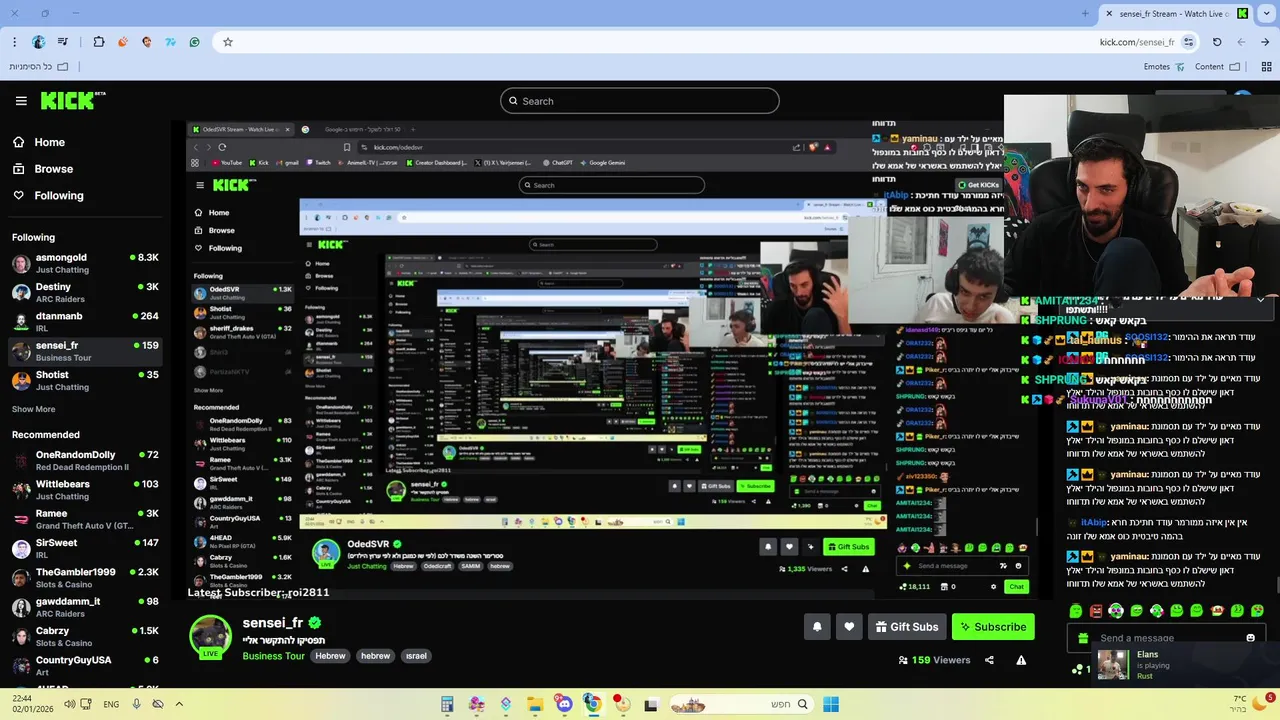
Task: Open the Business Tour category link
Action: click(273, 656)
